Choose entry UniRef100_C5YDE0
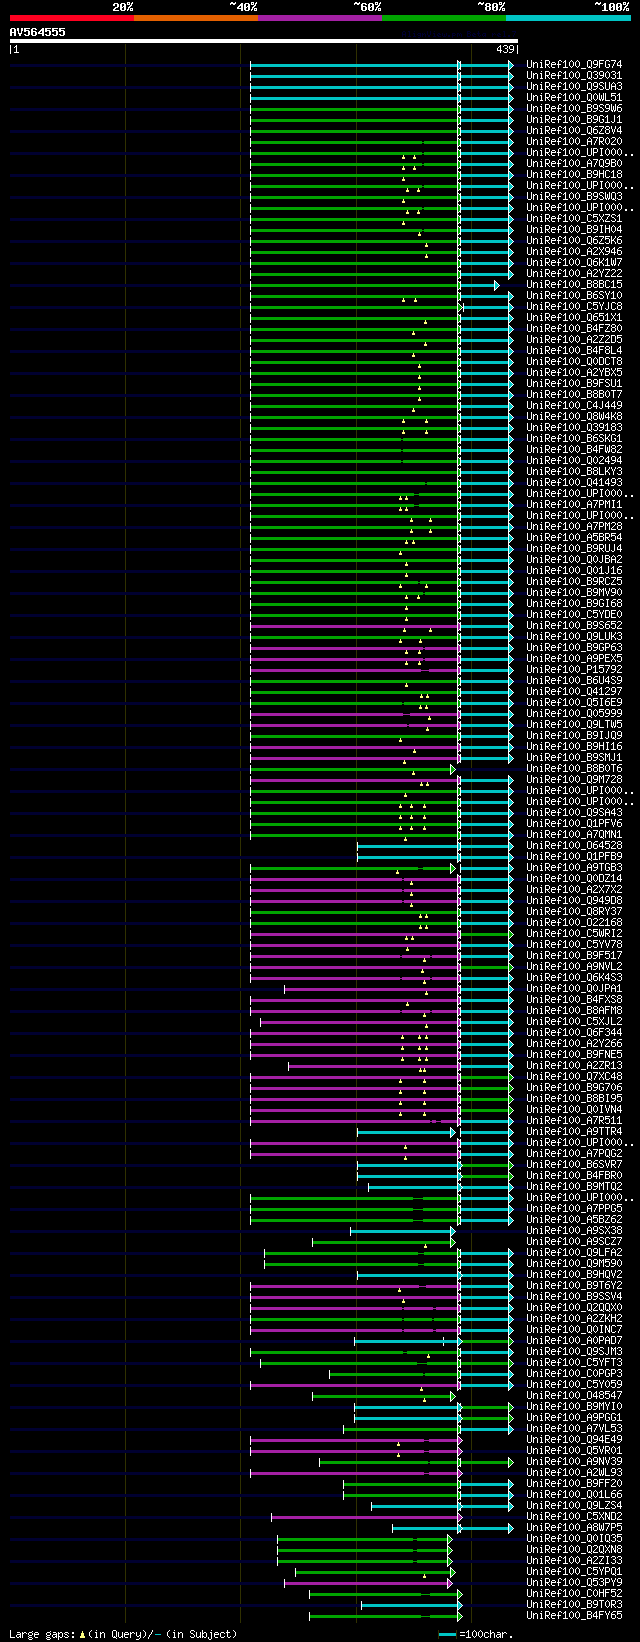The height and width of the screenshot is (1642, 640). click(574, 615)
